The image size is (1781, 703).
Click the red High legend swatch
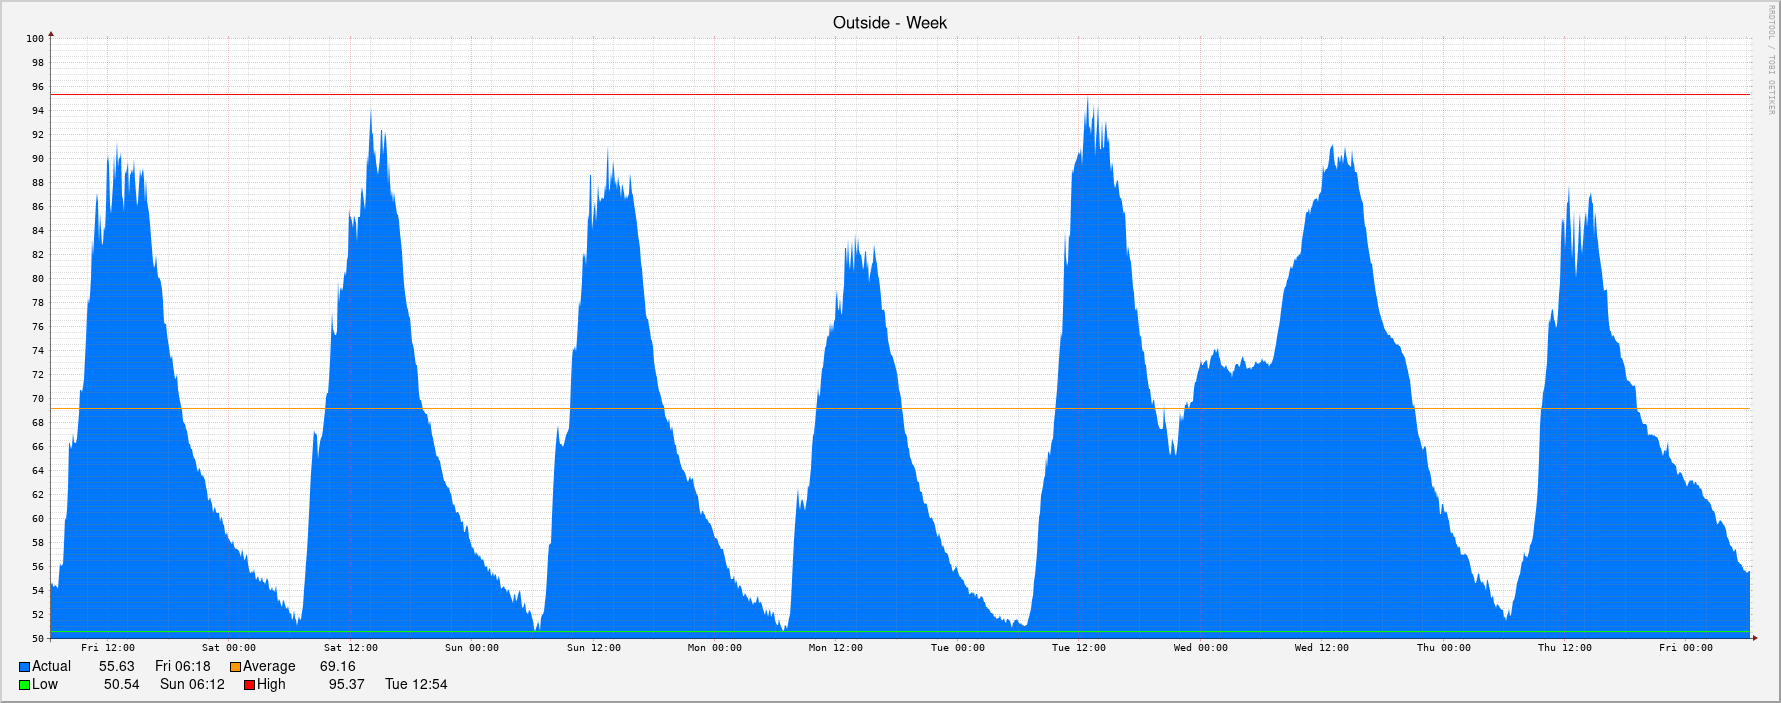coord(249,685)
